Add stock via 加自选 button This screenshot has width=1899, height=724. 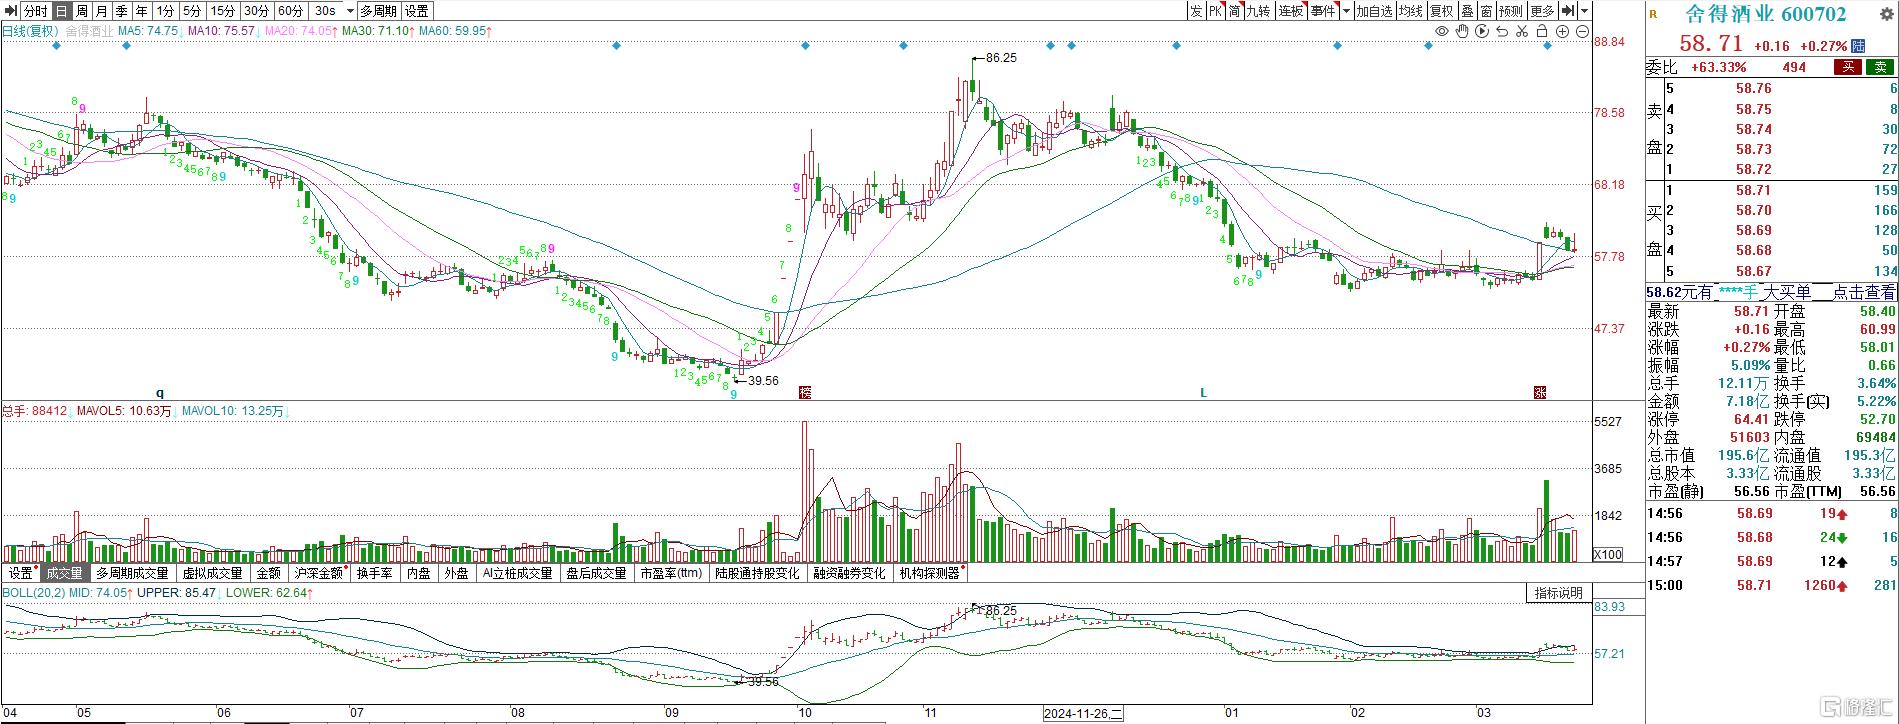point(1375,11)
